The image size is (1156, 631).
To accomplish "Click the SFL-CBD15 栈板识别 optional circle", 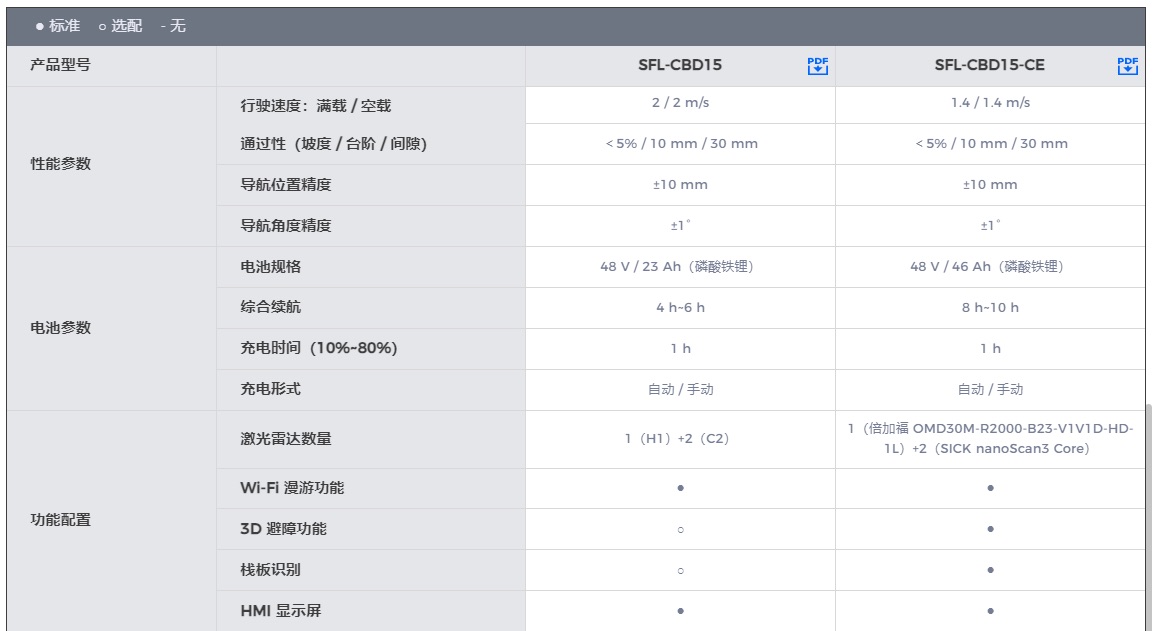I will (680, 571).
